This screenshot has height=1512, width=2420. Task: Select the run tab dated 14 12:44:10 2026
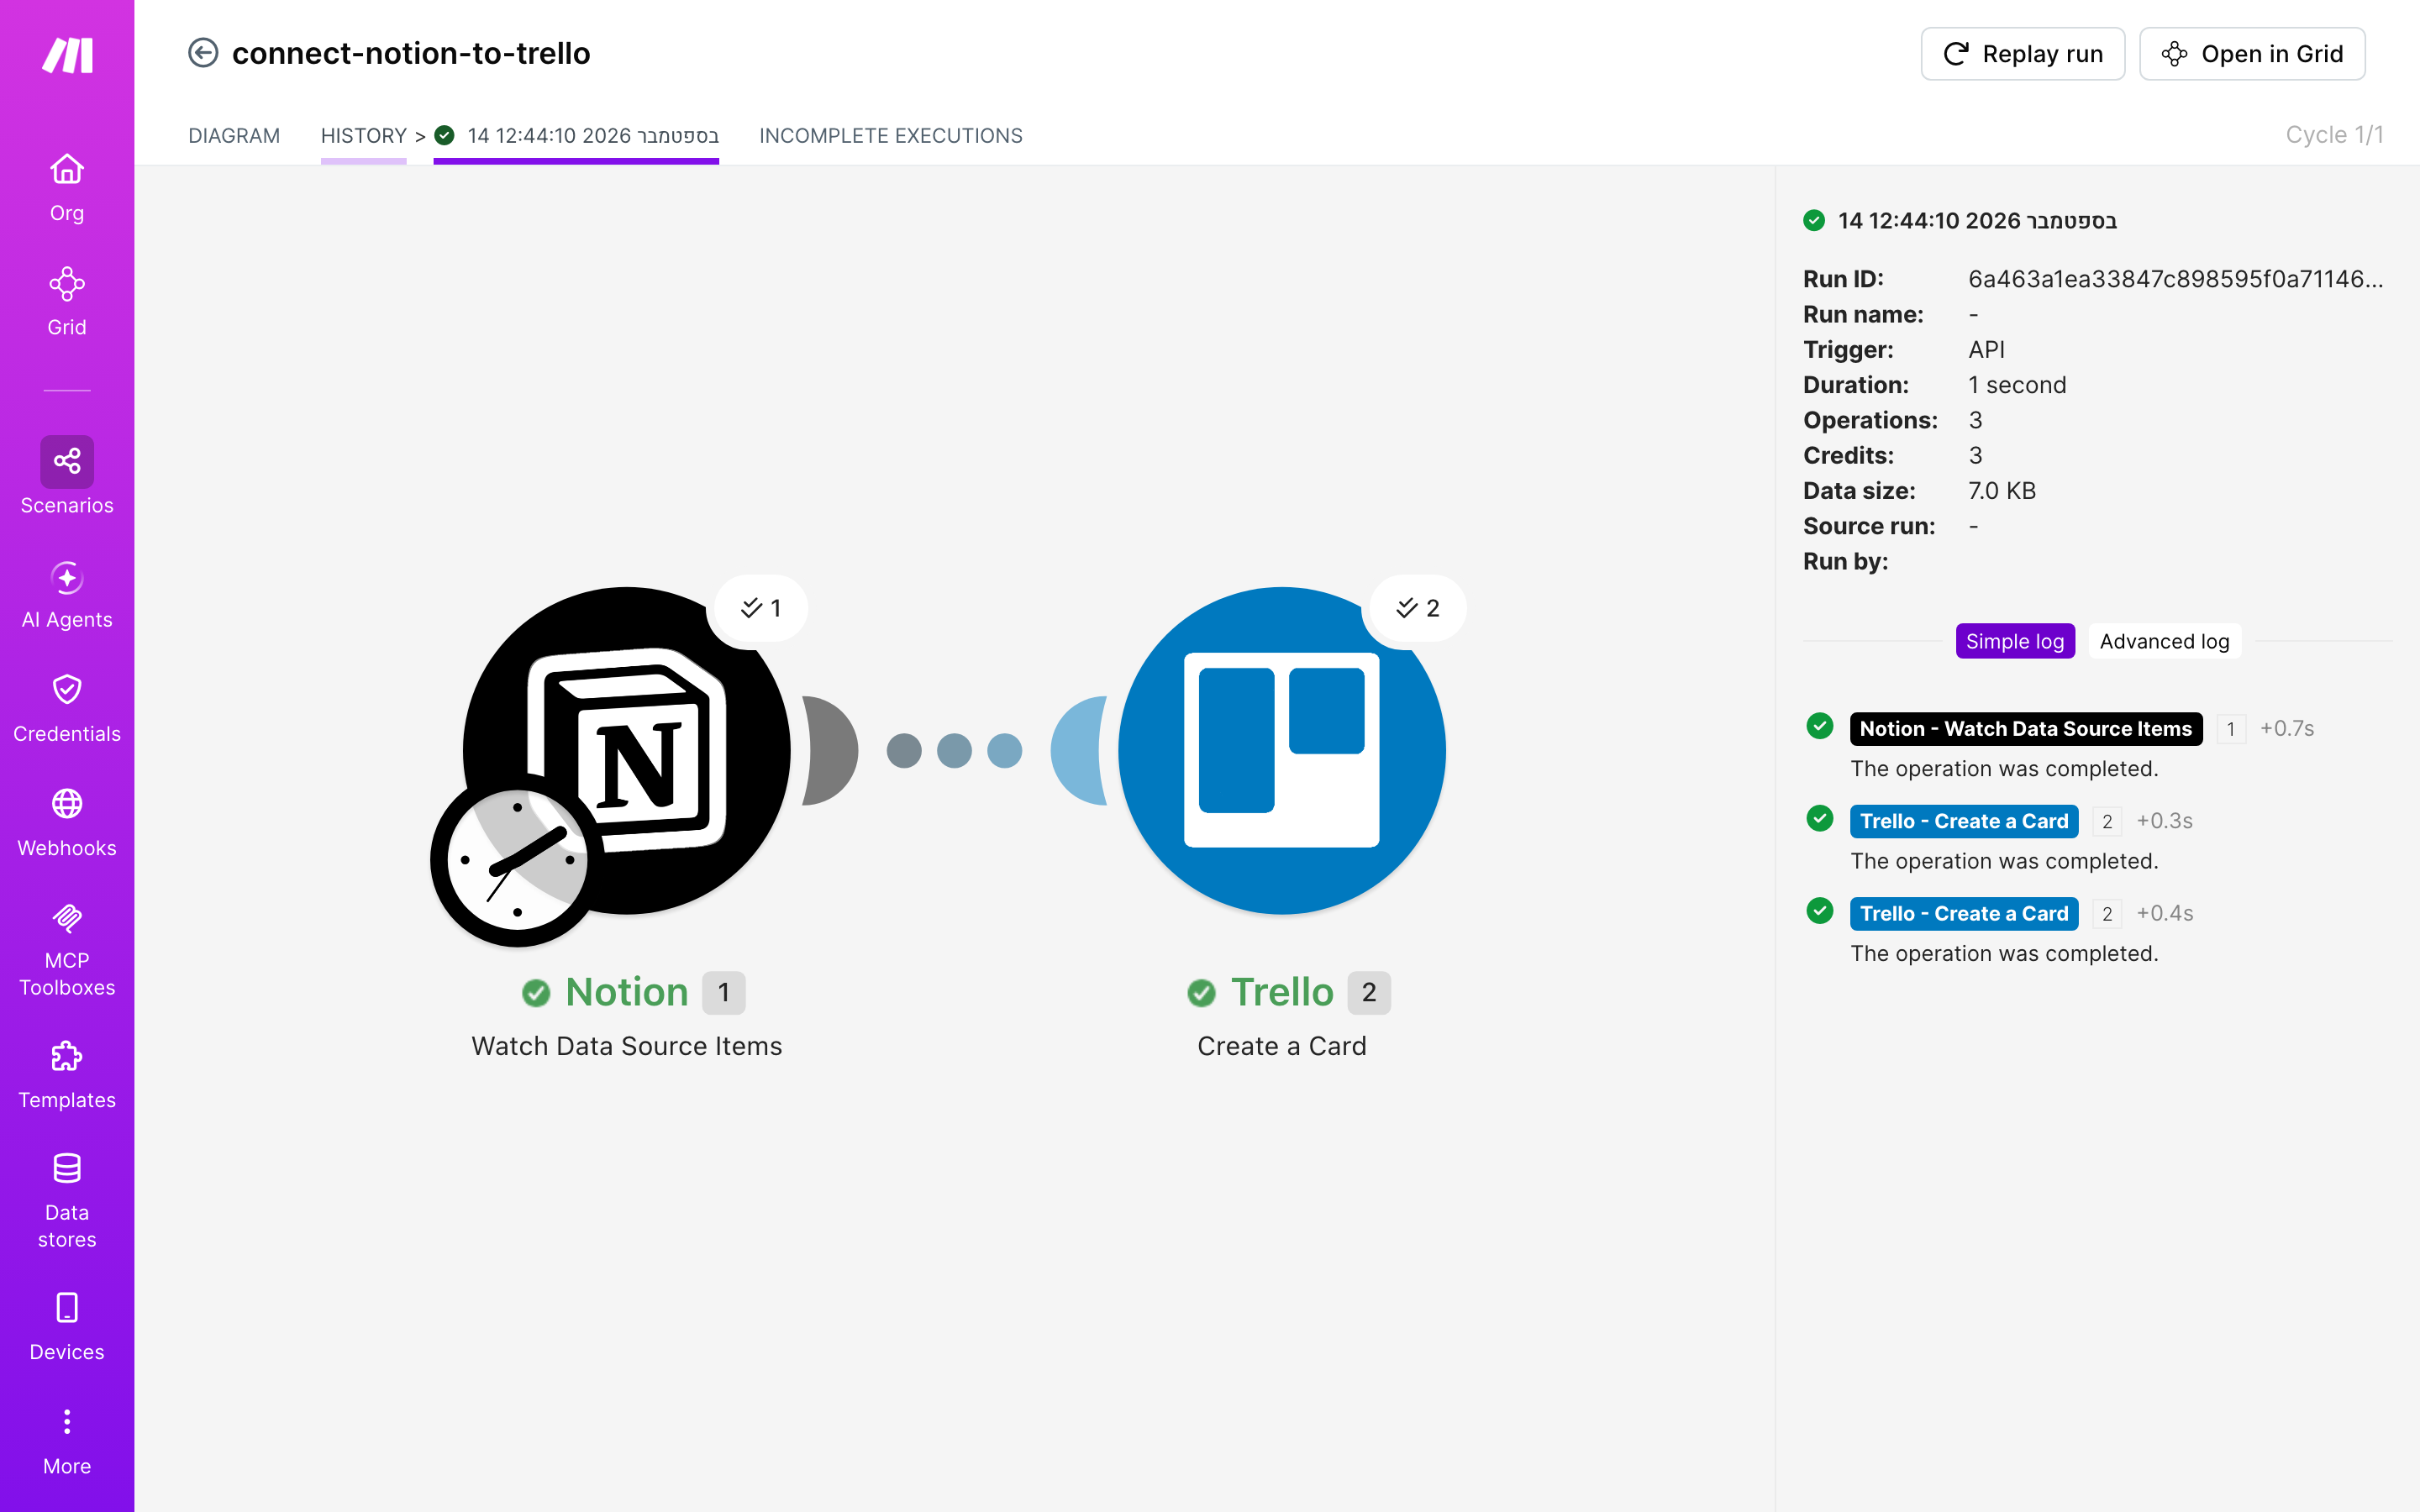[x=577, y=136]
